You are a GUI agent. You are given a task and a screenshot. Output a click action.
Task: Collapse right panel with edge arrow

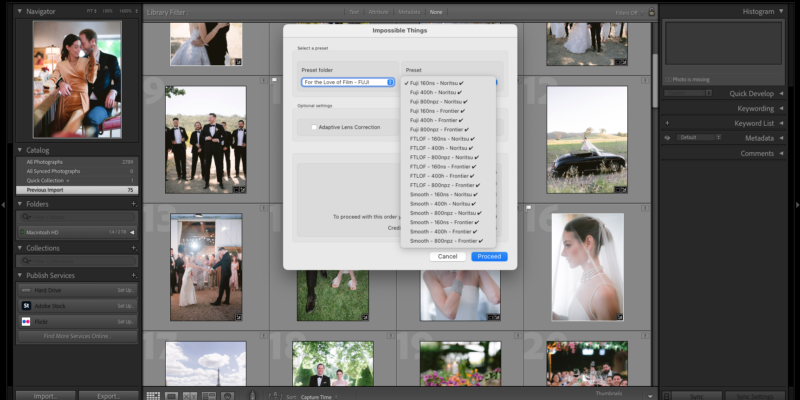click(797, 205)
